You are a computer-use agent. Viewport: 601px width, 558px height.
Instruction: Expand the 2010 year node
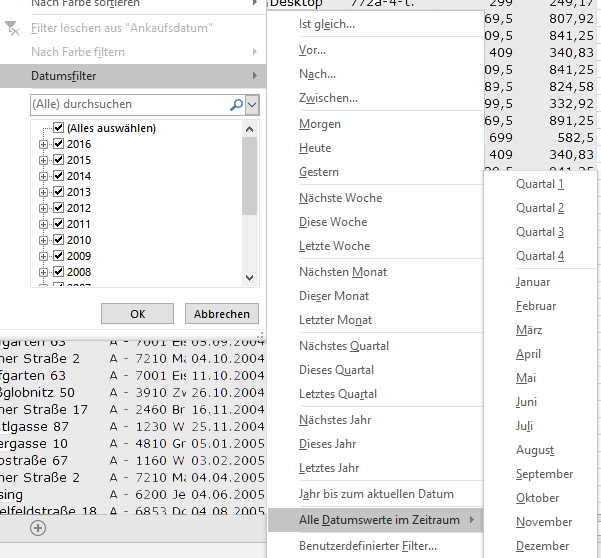click(x=43, y=240)
